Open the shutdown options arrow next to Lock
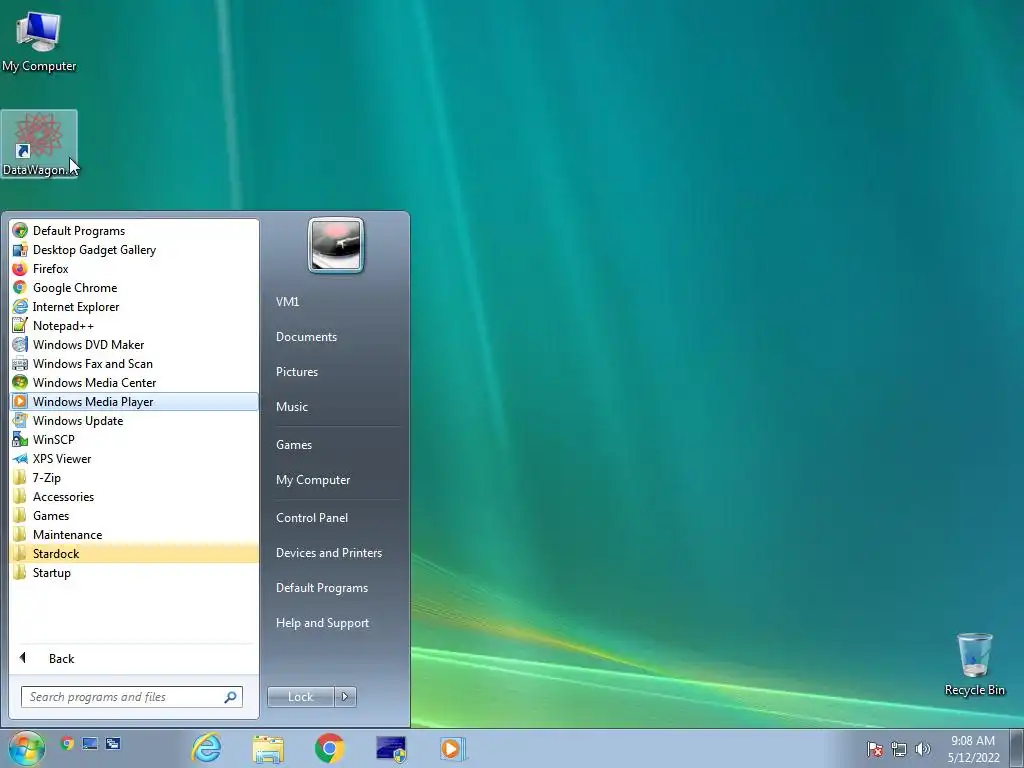This screenshot has height=768, width=1024. 345,697
